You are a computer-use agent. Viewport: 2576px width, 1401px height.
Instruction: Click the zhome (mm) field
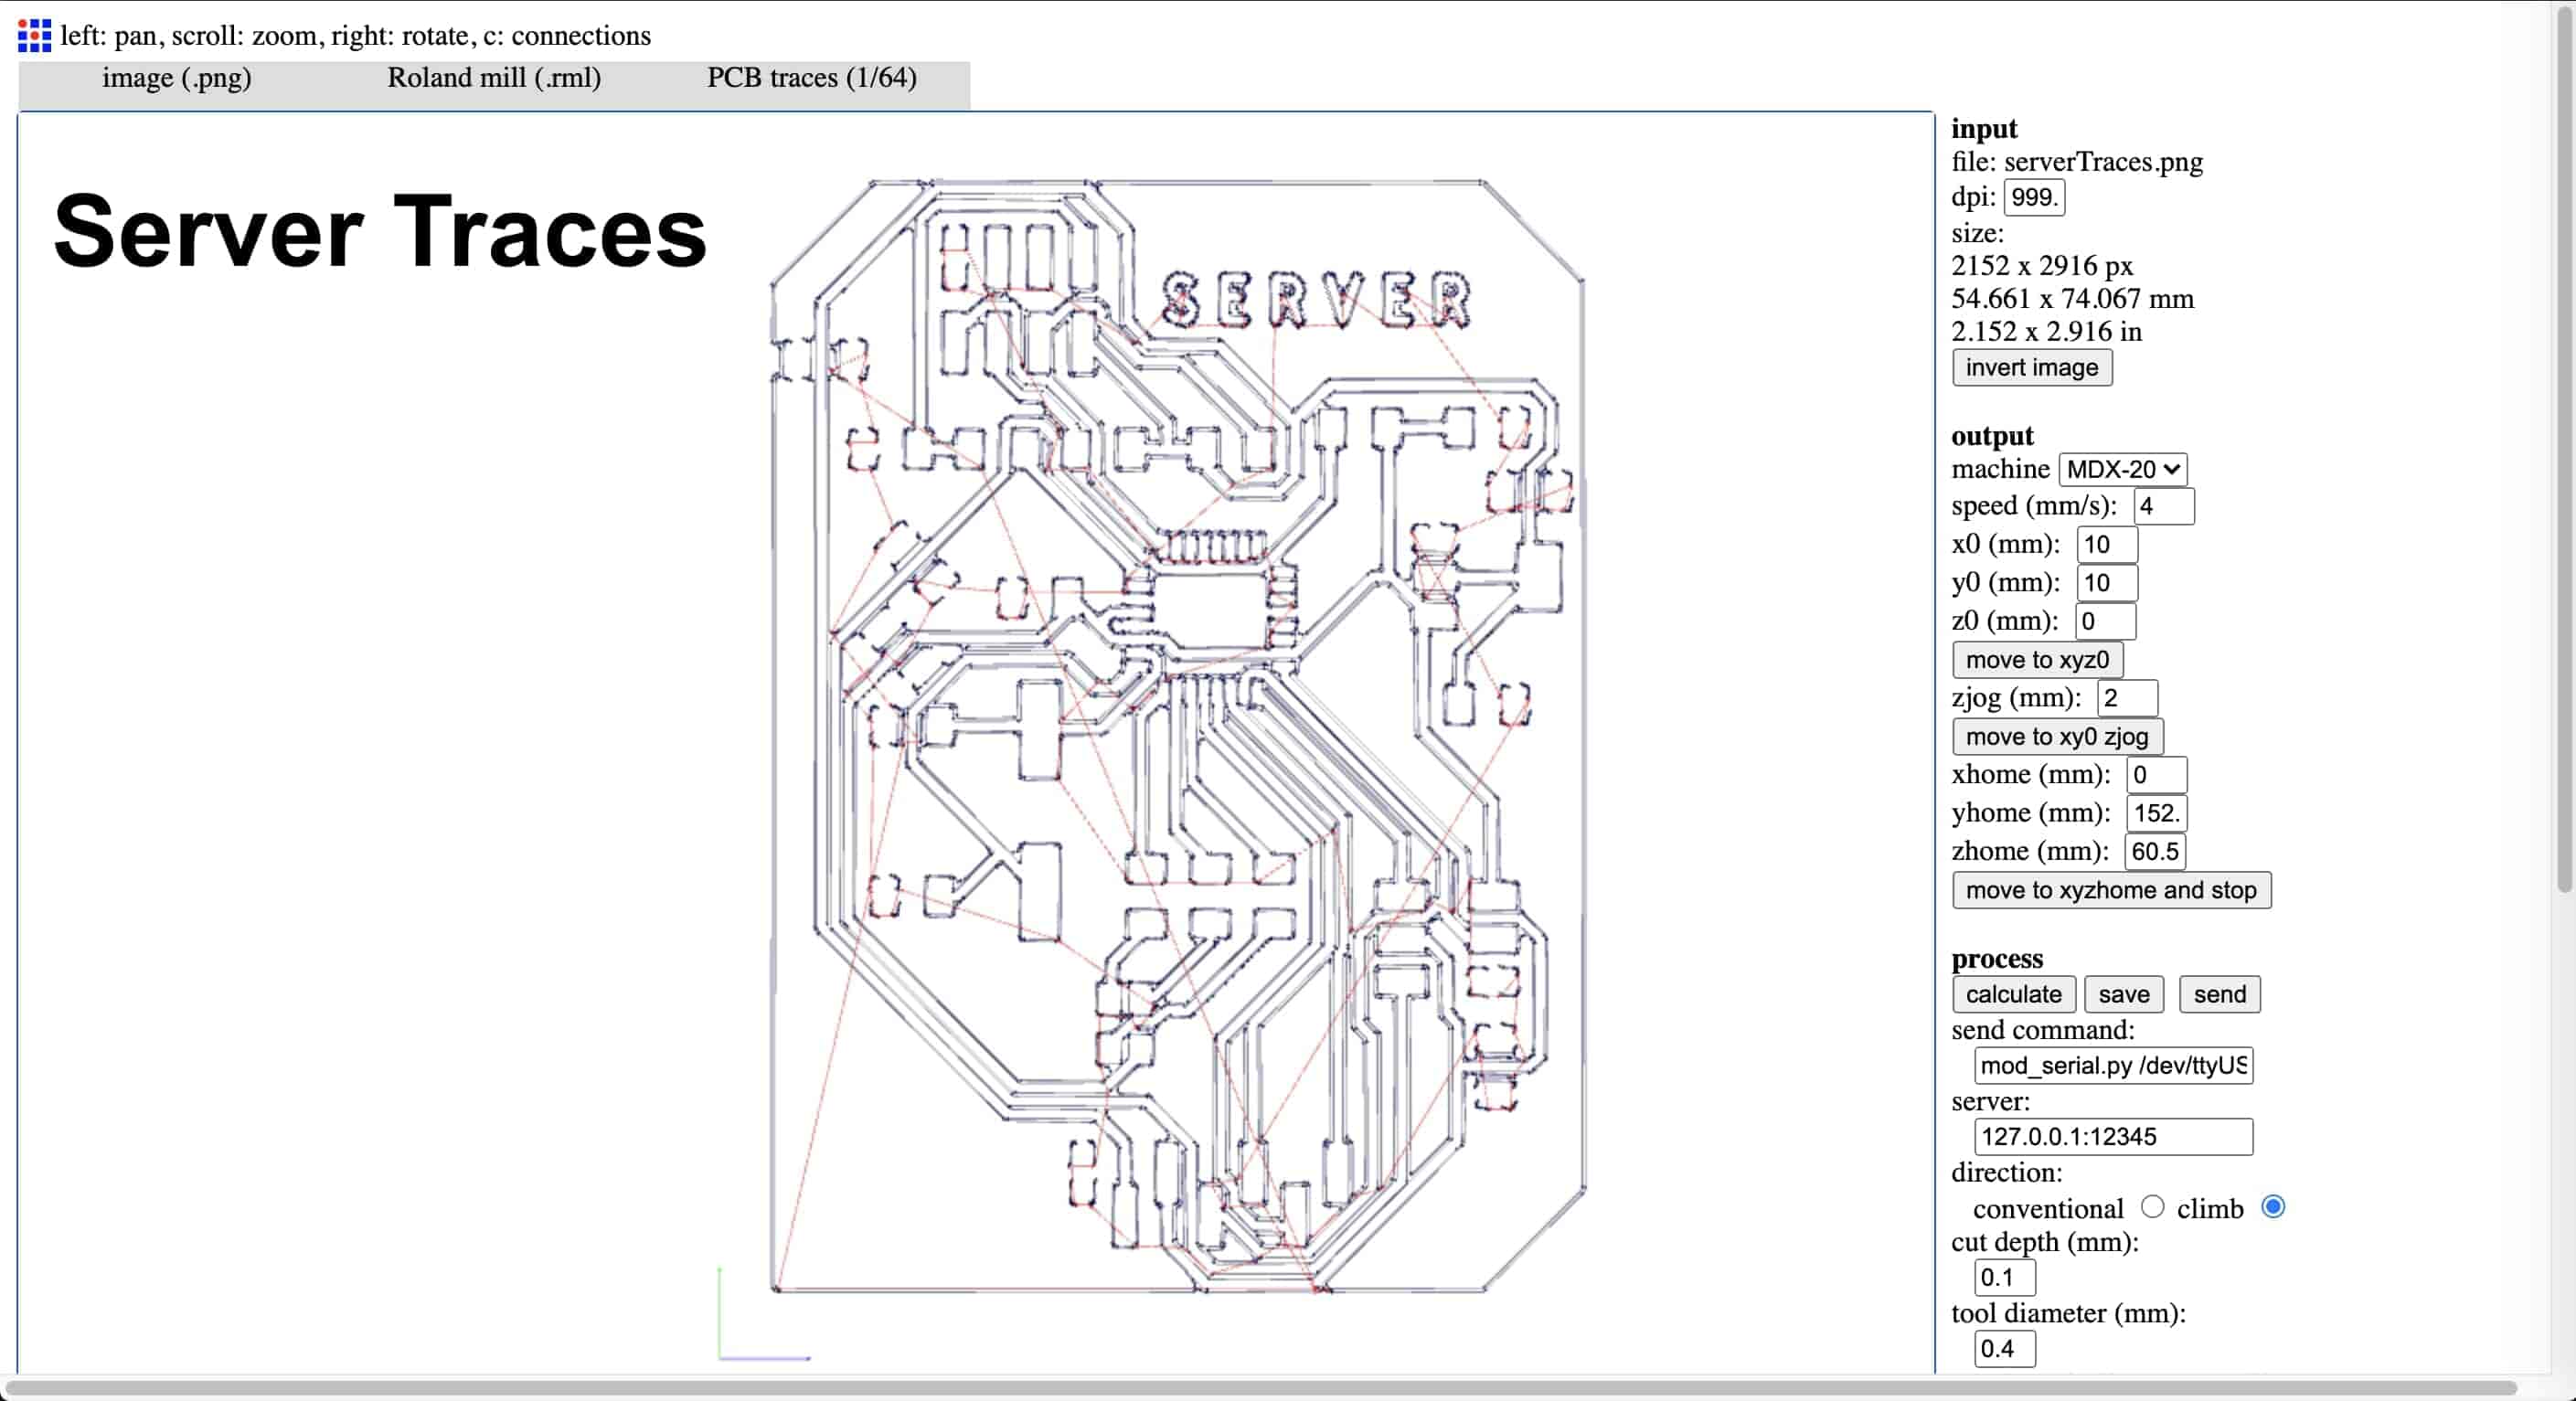tap(2155, 852)
